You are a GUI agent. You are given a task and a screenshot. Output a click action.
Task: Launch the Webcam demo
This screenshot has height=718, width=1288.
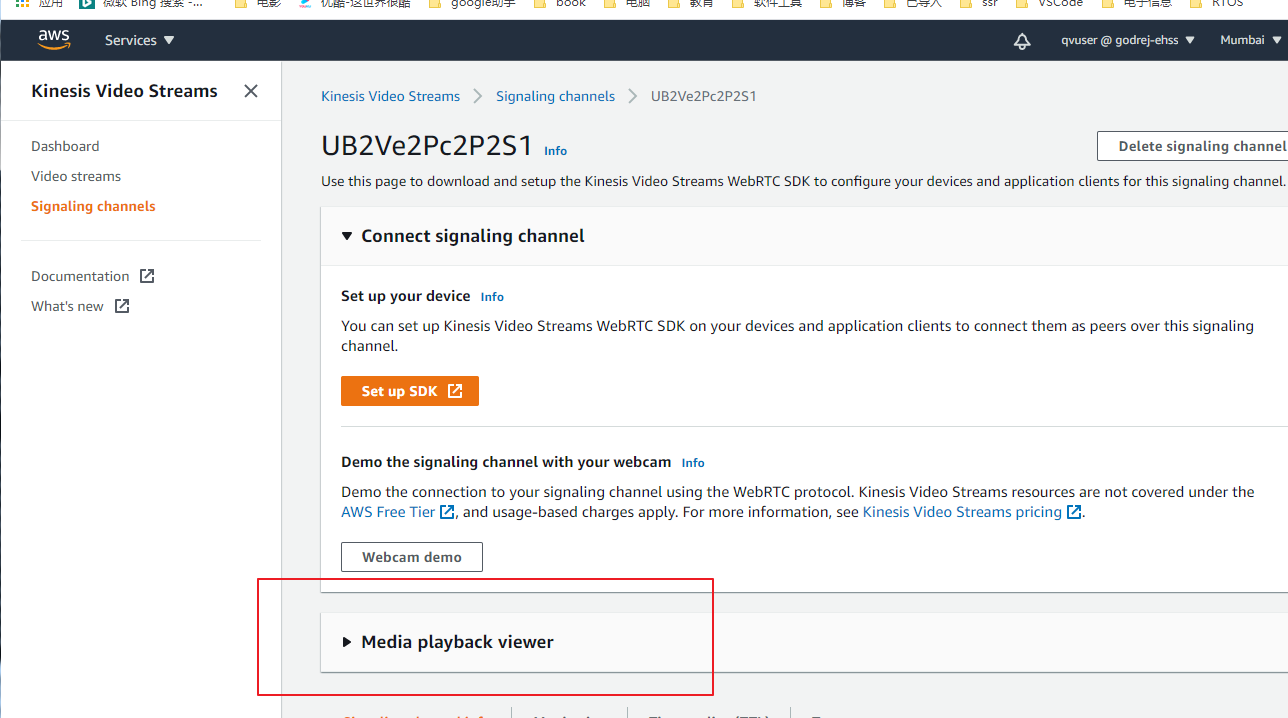411,556
